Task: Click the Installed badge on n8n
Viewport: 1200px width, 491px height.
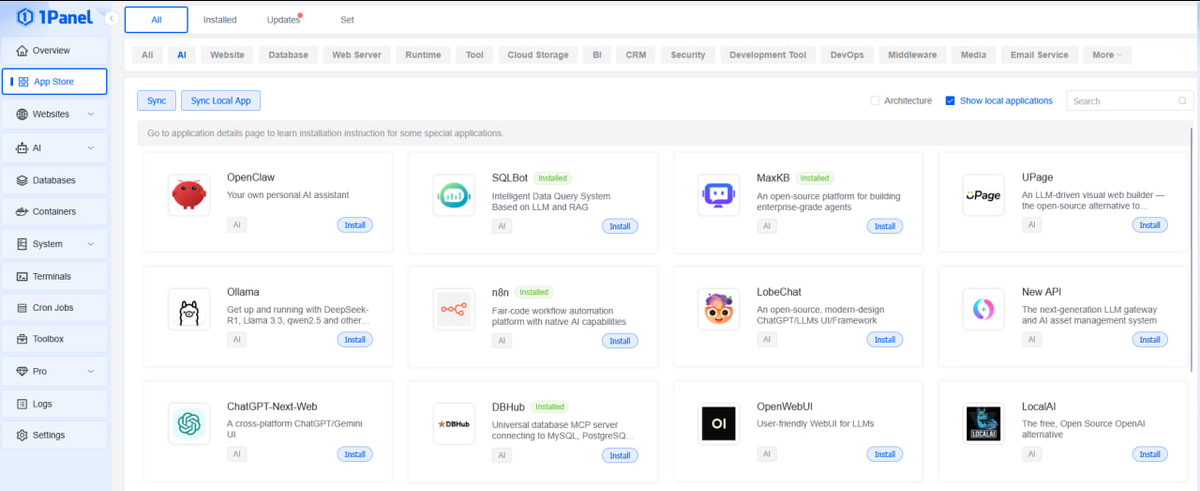Action: pos(534,292)
